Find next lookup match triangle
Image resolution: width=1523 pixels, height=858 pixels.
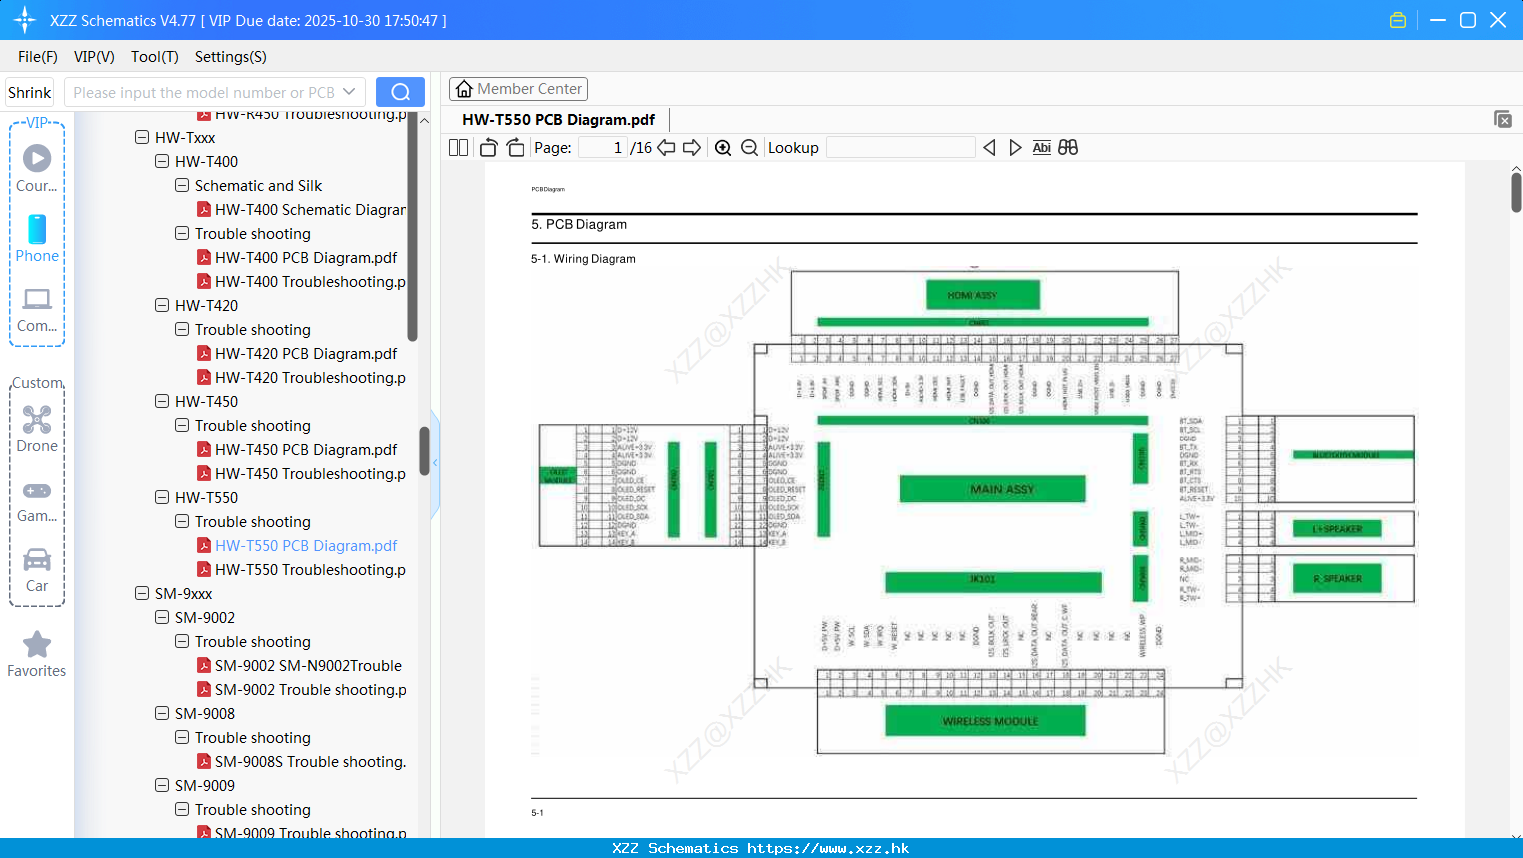point(1015,148)
